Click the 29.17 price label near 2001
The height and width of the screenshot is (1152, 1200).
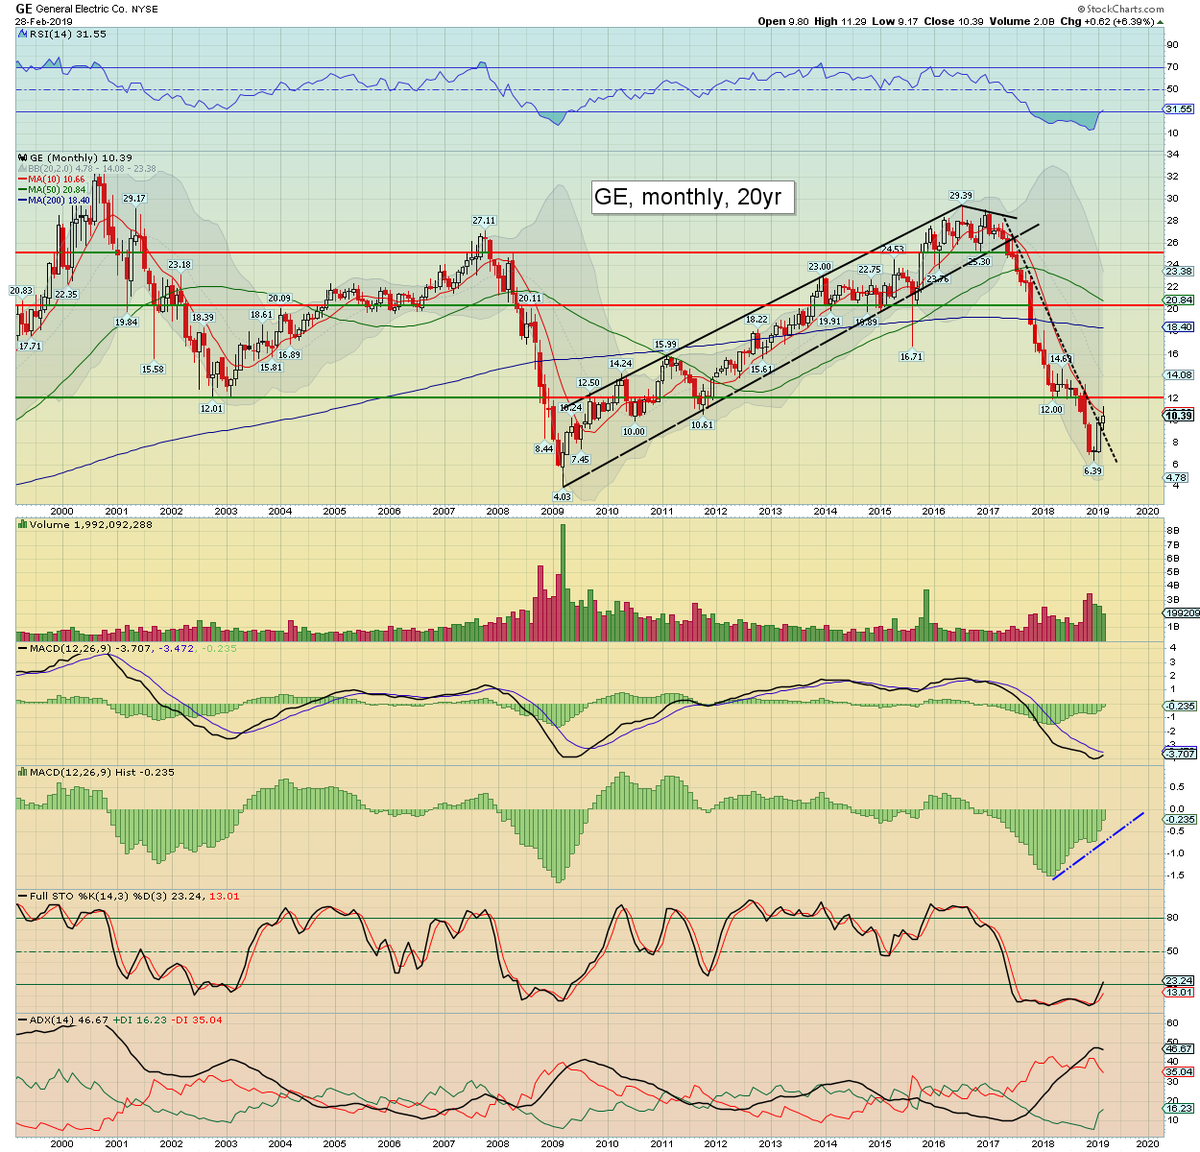pos(134,198)
